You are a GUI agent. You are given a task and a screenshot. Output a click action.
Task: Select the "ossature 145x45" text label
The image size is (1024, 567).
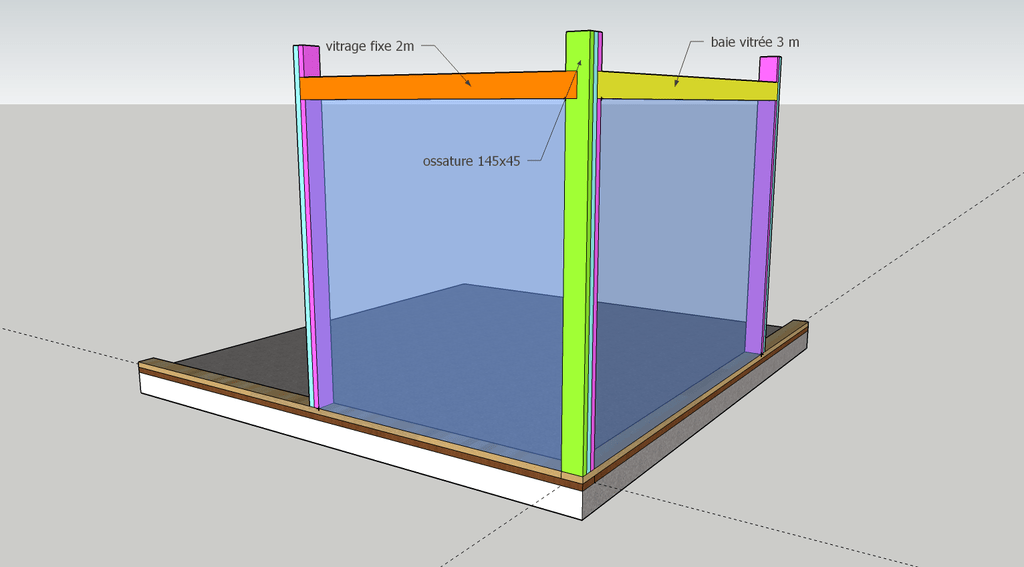click(472, 161)
